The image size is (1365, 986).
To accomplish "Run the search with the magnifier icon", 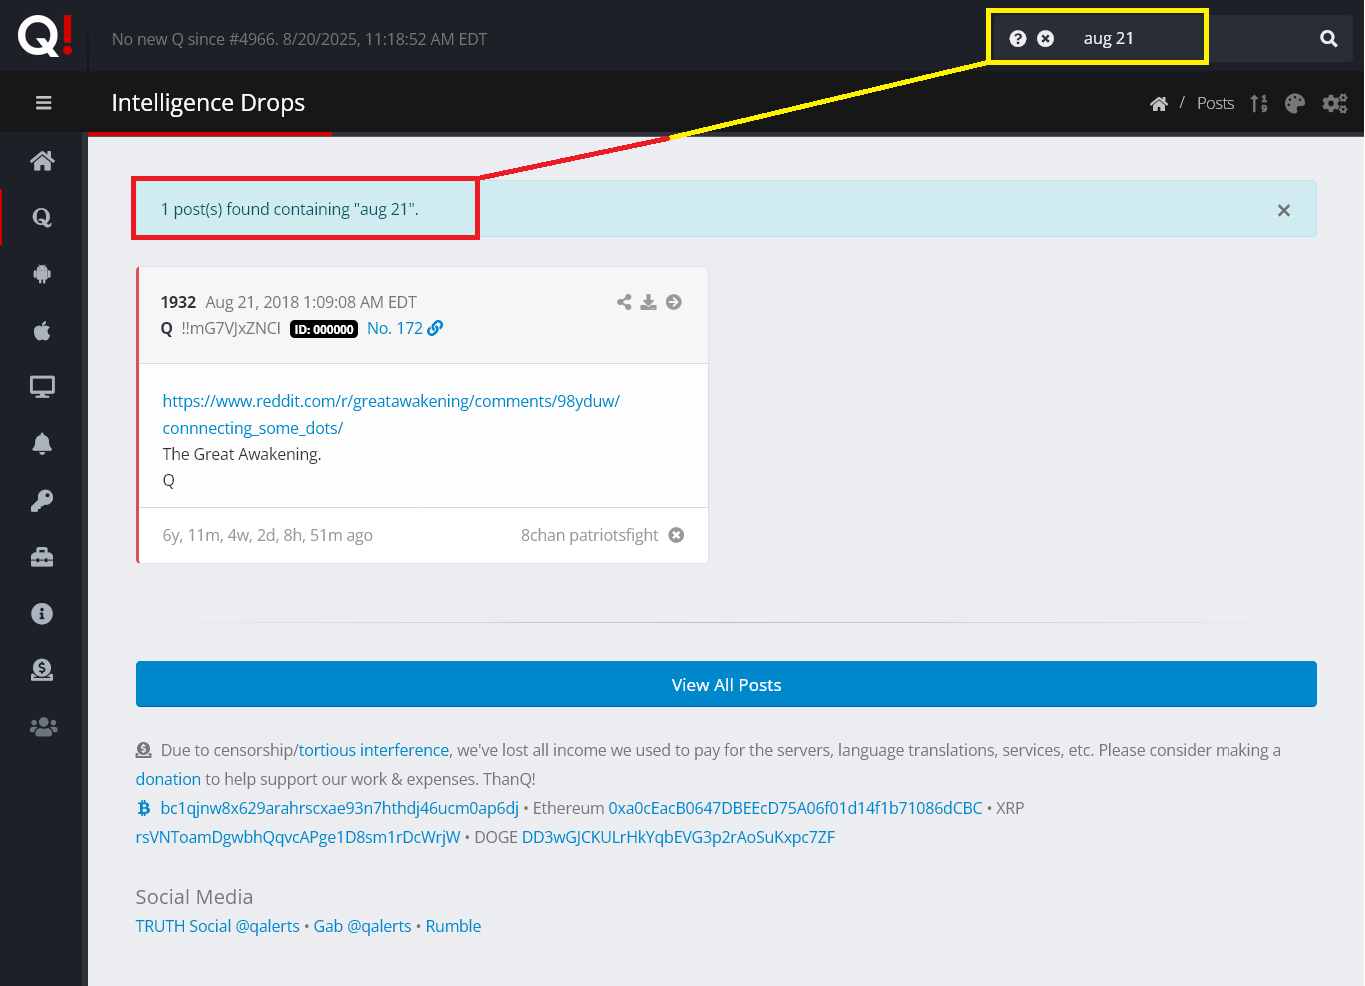I will coord(1328,39).
